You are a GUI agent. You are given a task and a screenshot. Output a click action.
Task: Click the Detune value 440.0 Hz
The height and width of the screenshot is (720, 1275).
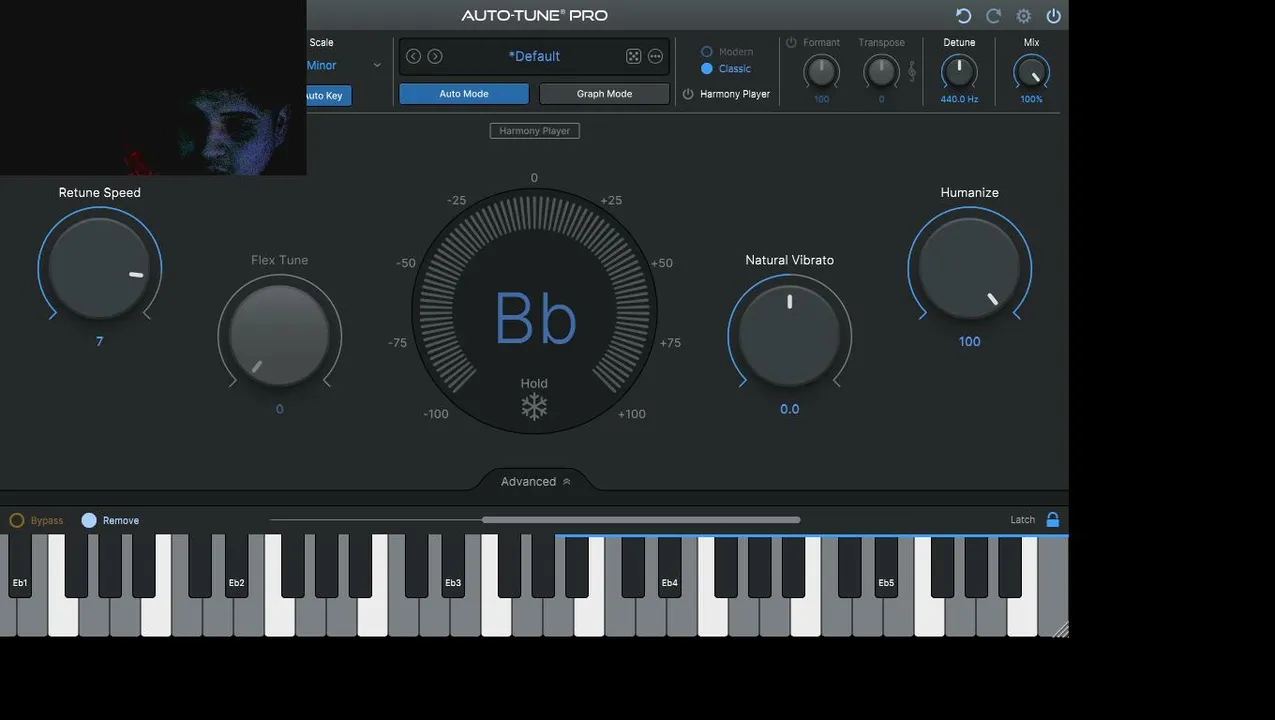[x=959, y=99]
